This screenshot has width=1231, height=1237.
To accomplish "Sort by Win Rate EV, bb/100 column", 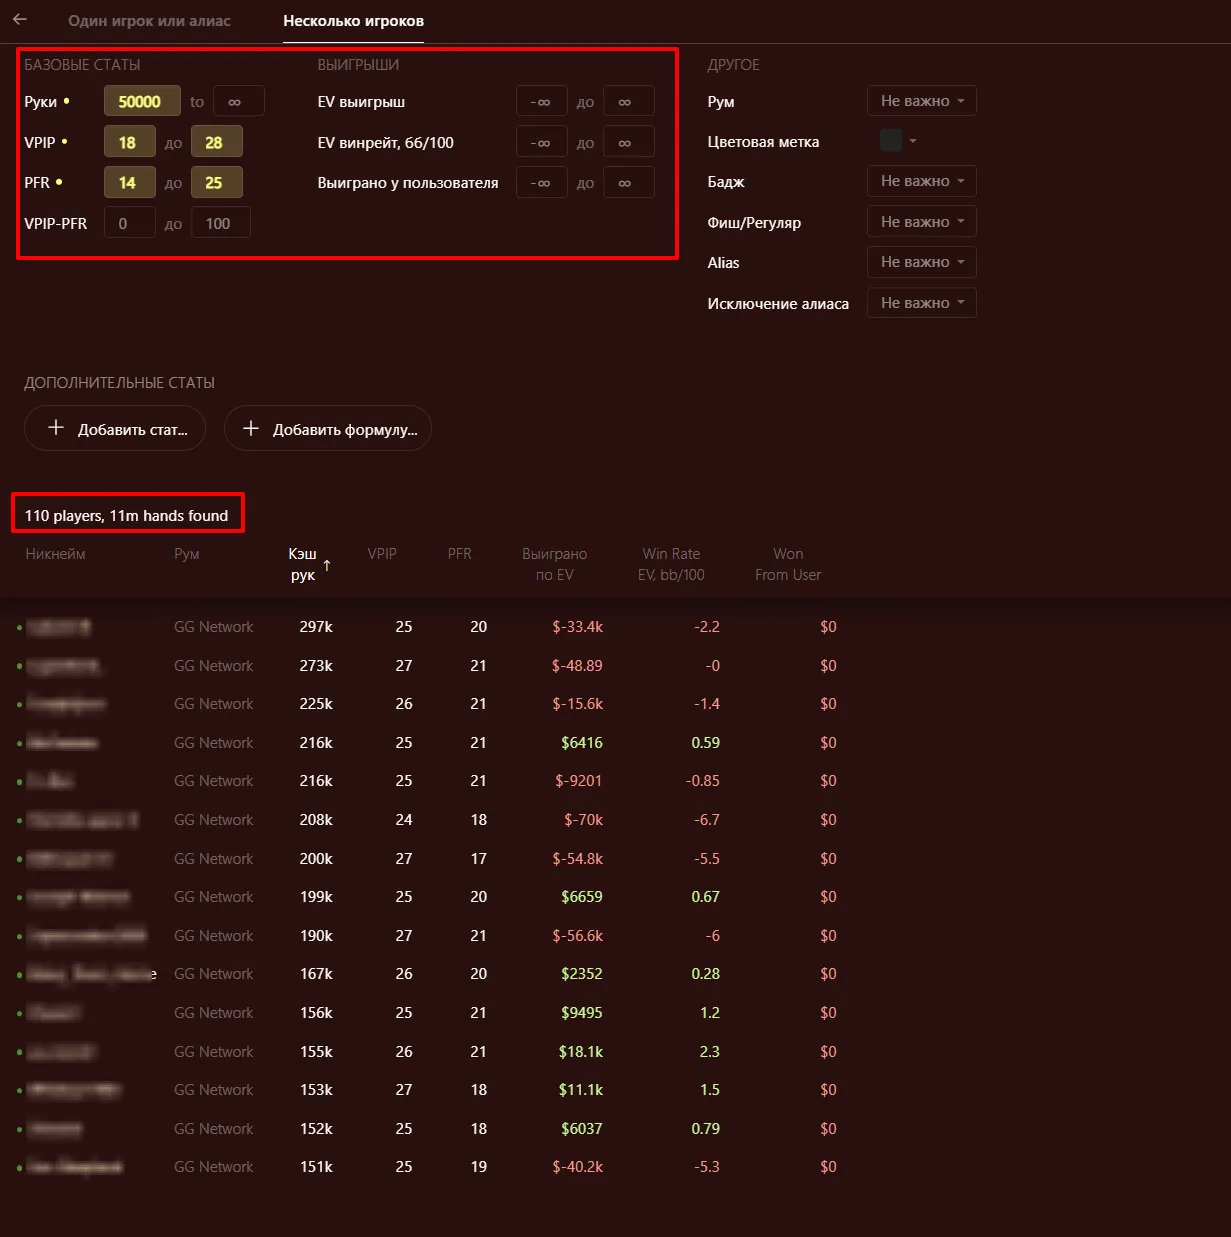I will point(671,564).
